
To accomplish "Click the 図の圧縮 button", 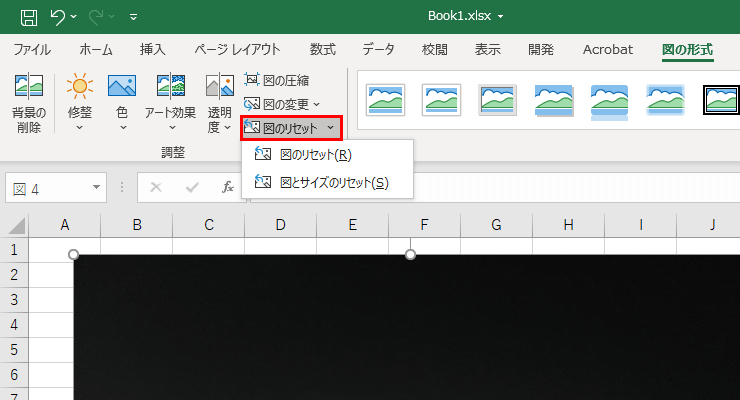I will pos(277,80).
